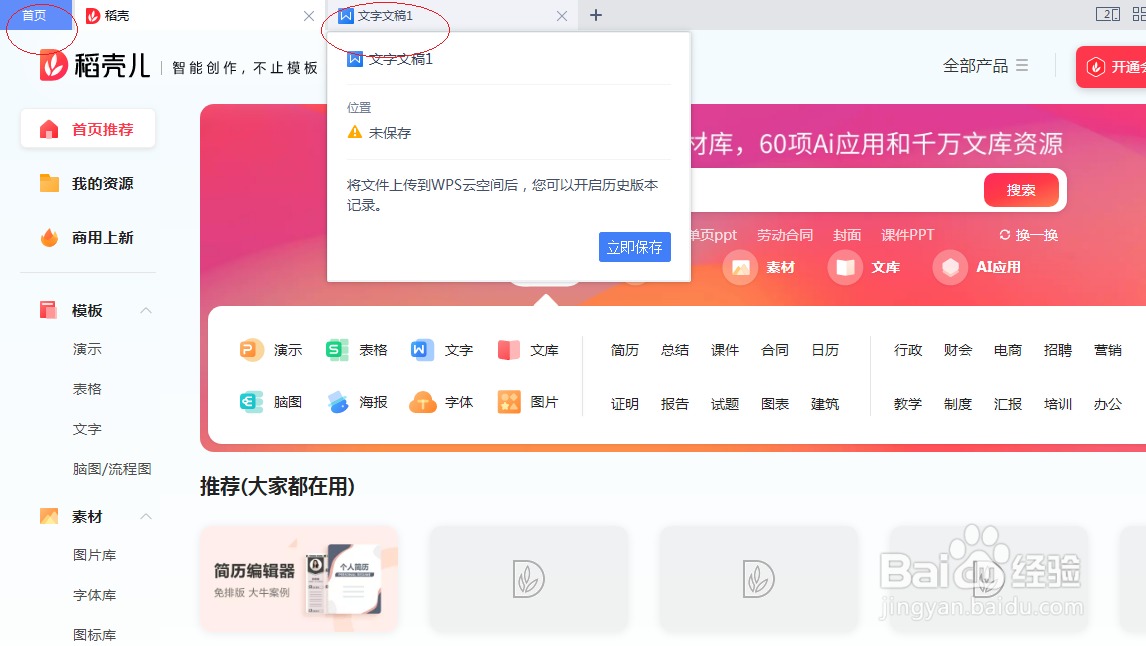Select 文字 under 模板 in sidebar
Screen dimensions: 1146x646
(x=87, y=429)
